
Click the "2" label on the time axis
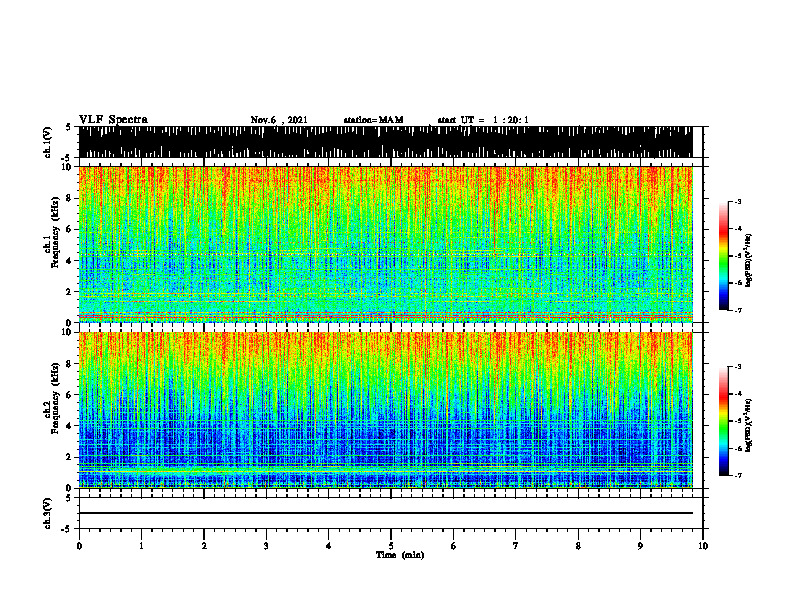pyautogui.click(x=204, y=546)
